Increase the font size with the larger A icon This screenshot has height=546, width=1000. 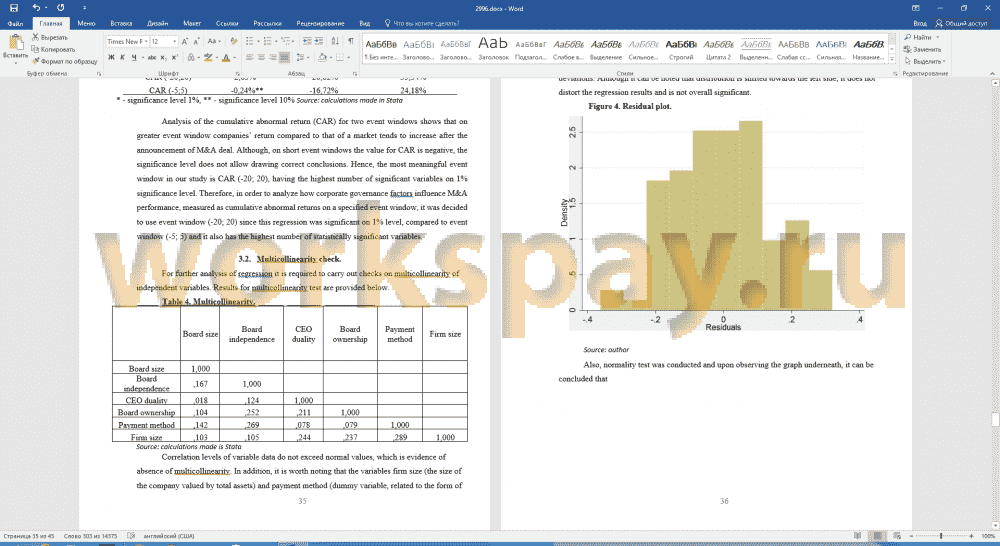(185, 41)
